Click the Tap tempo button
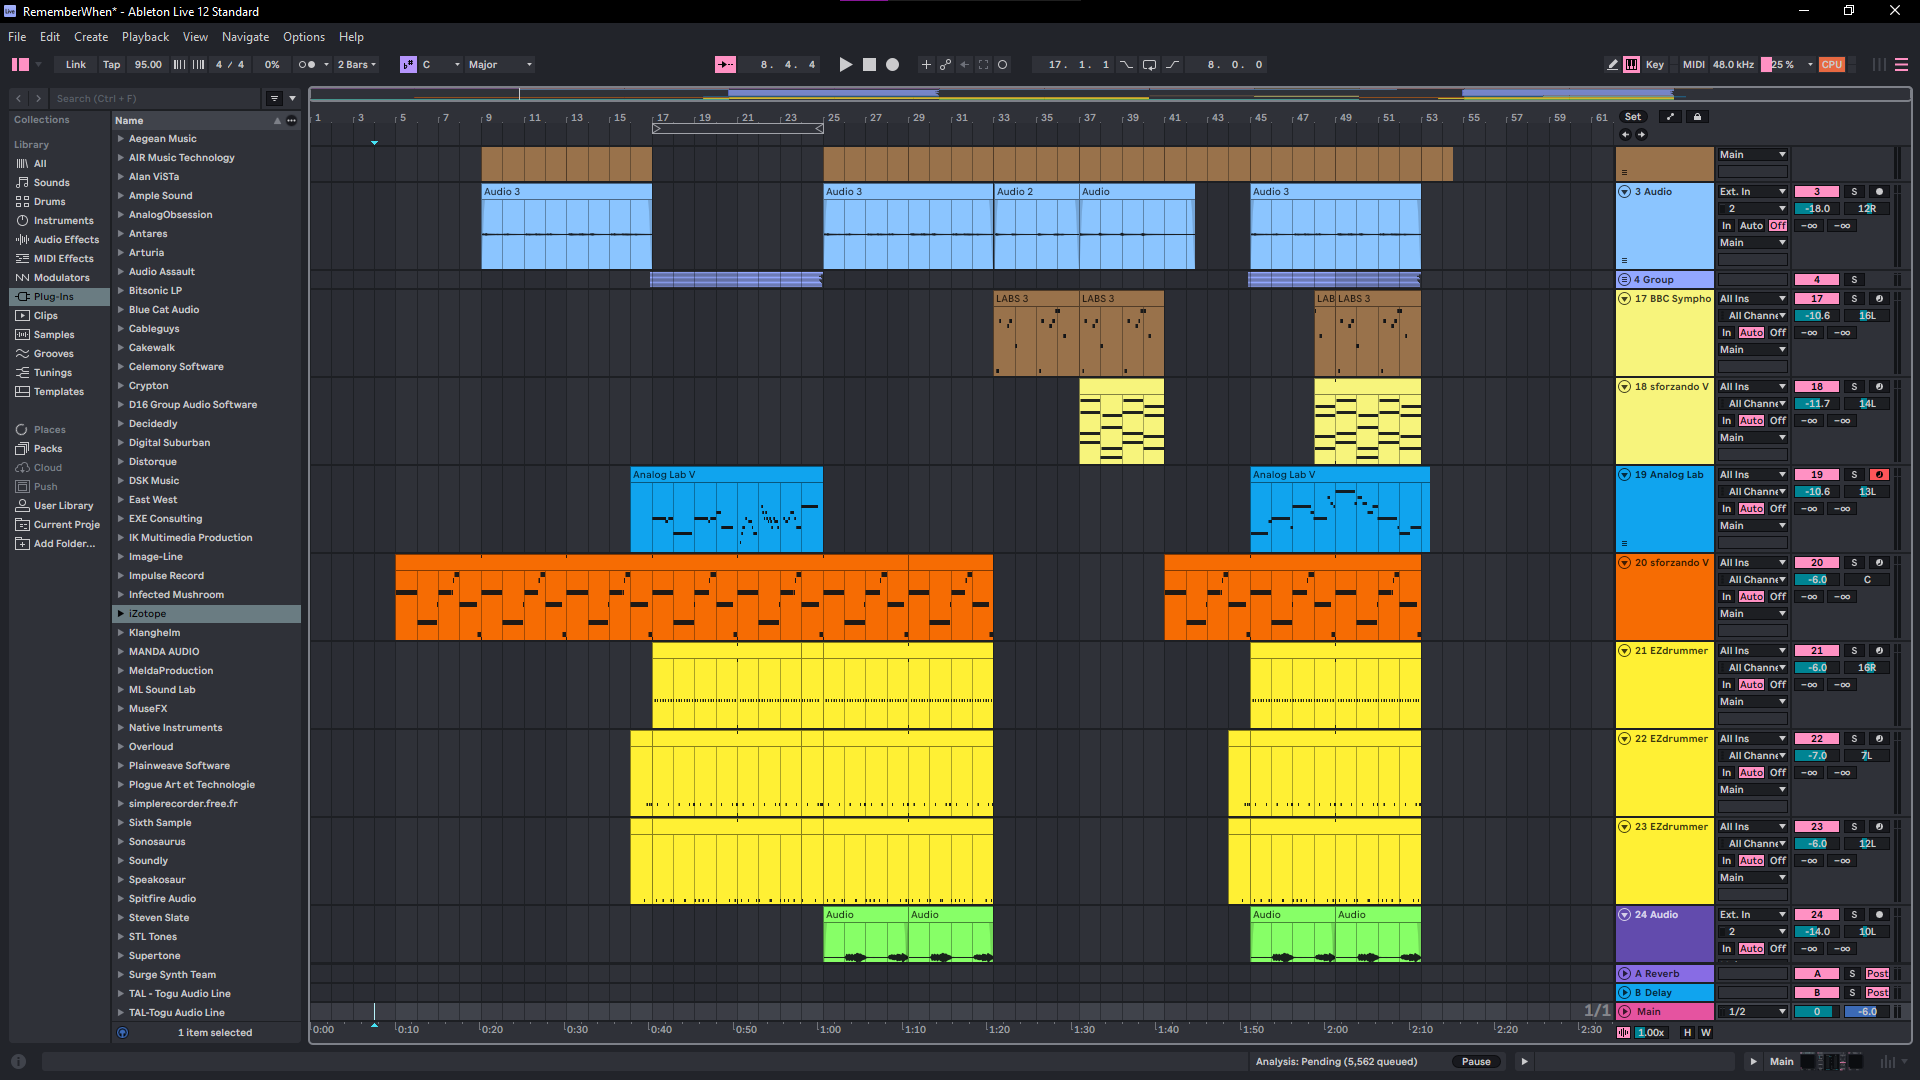 111,65
